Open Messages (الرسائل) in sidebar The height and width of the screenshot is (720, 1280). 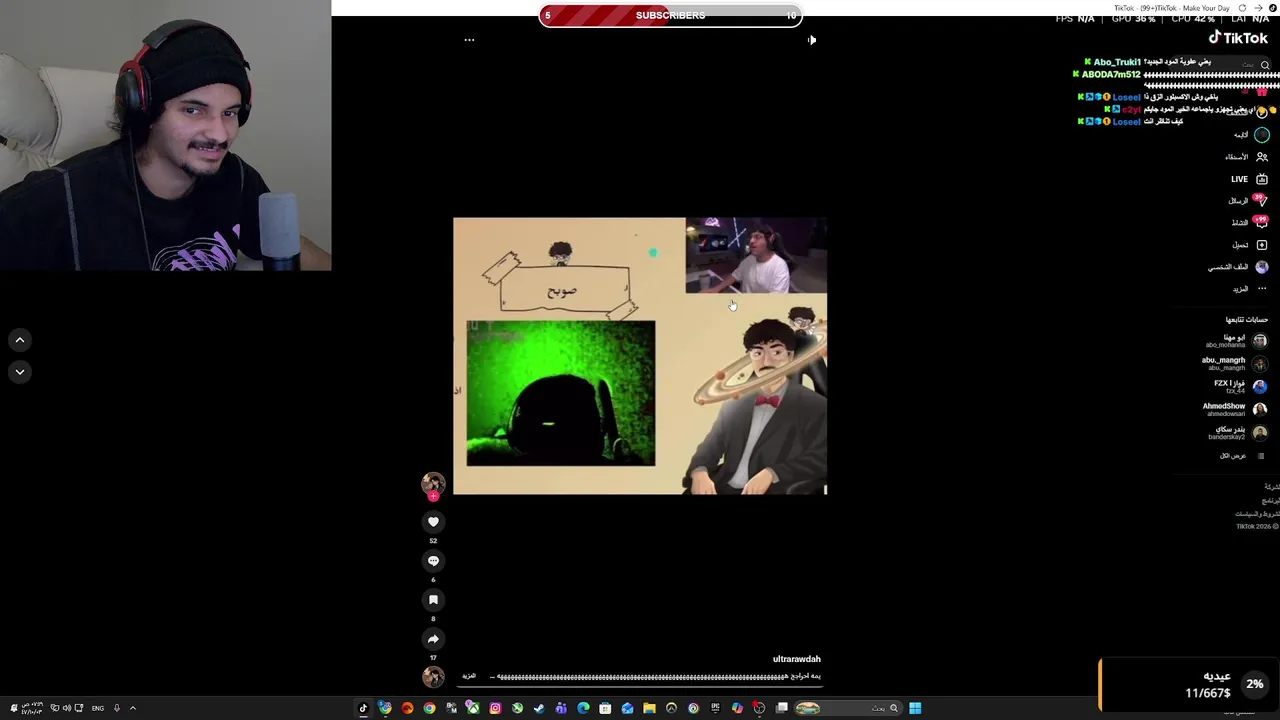click(x=1248, y=201)
